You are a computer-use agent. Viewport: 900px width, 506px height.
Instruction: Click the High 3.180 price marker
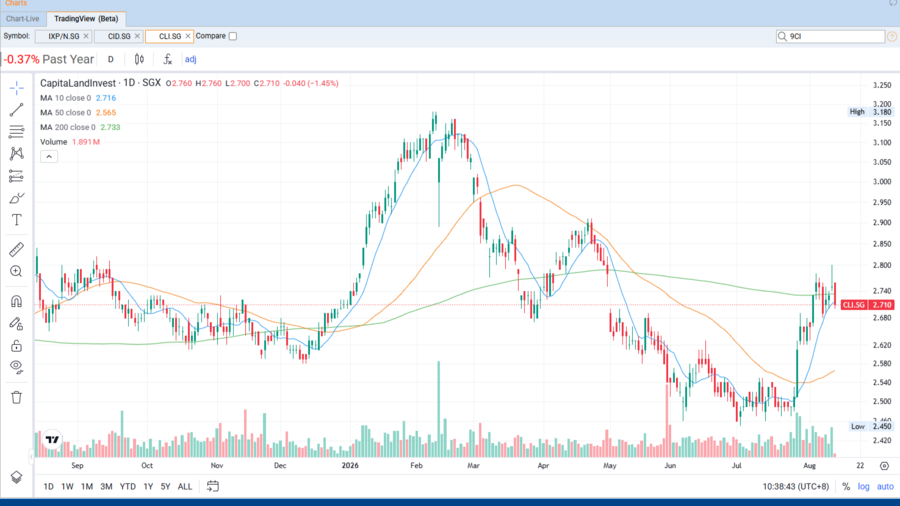tap(871, 112)
